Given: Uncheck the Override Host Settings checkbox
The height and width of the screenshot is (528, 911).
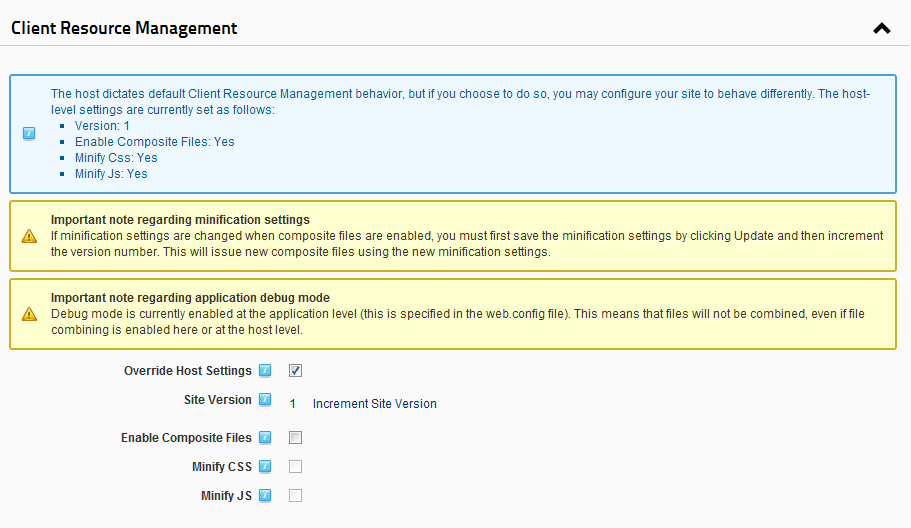Looking at the screenshot, I should point(295,371).
